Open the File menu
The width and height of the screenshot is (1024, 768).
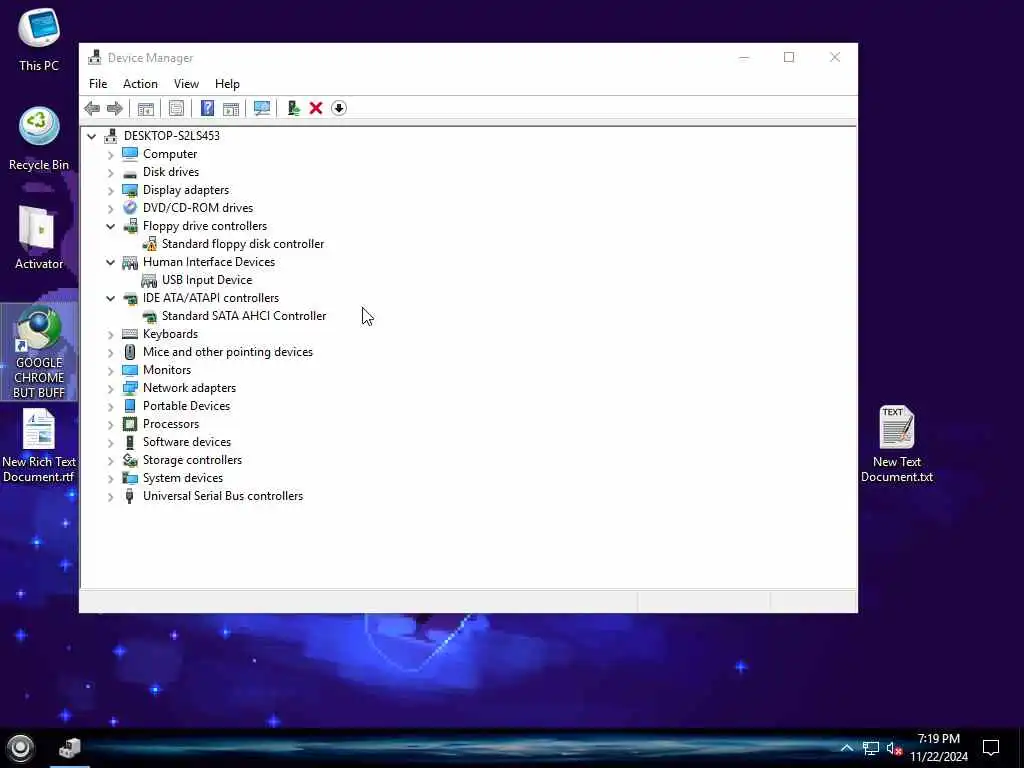click(98, 84)
